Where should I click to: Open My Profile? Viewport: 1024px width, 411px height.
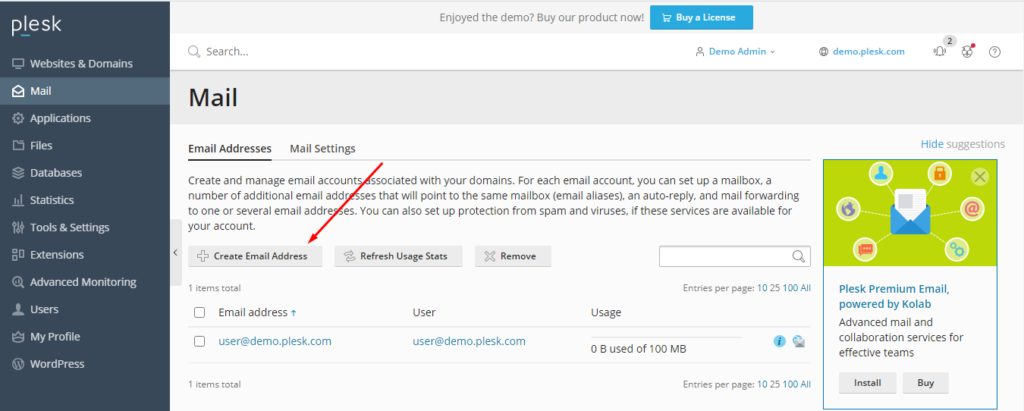[x=85, y=337]
